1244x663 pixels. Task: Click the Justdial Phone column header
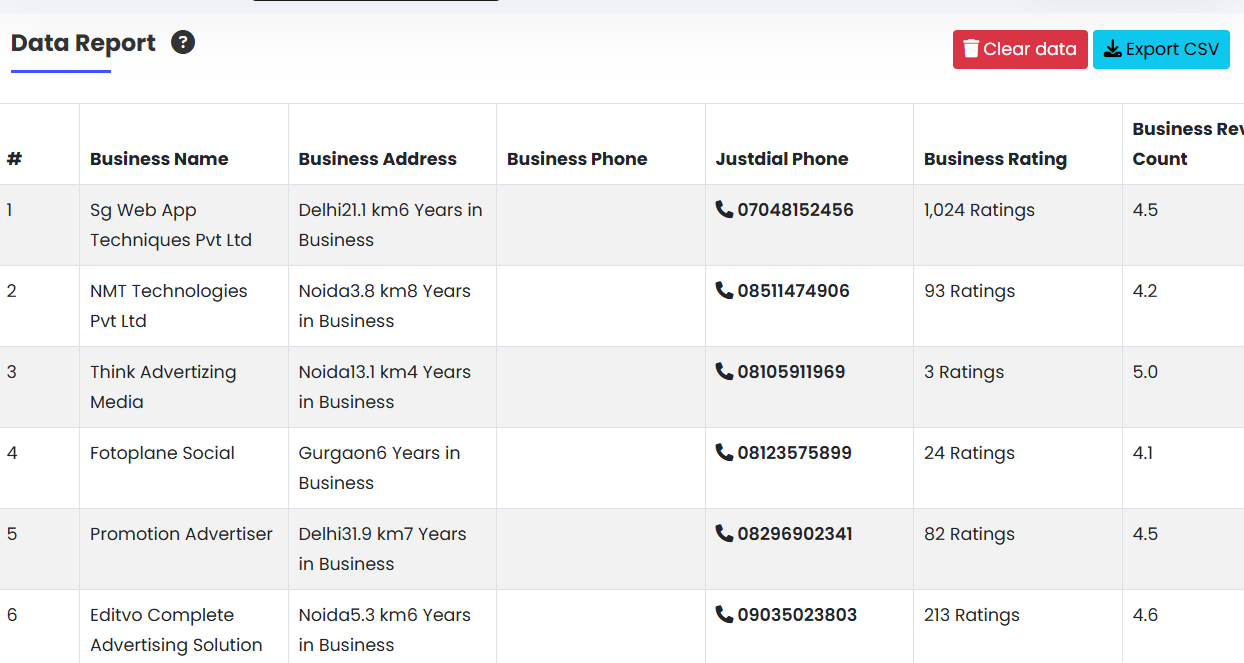[x=781, y=159]
